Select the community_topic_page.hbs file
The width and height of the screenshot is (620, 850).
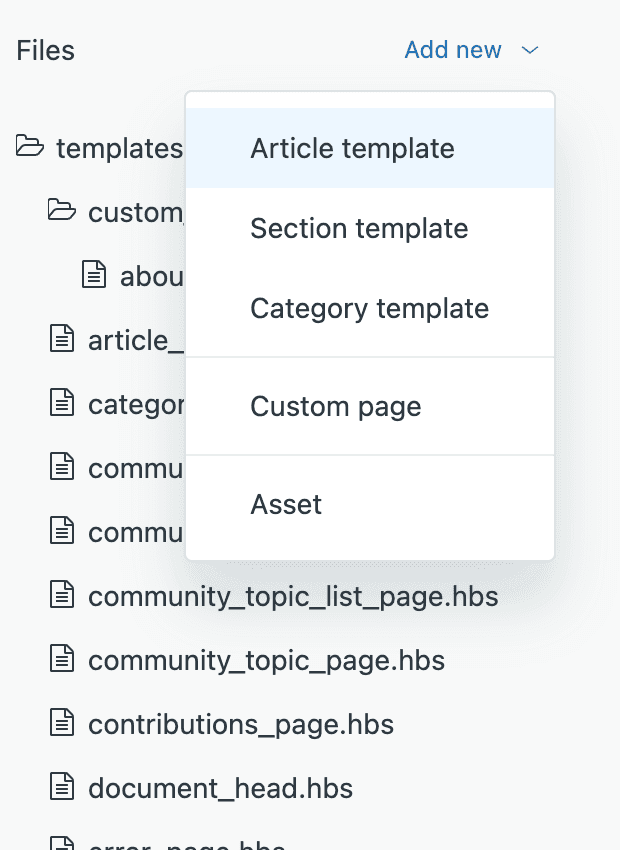pos(267,659)
